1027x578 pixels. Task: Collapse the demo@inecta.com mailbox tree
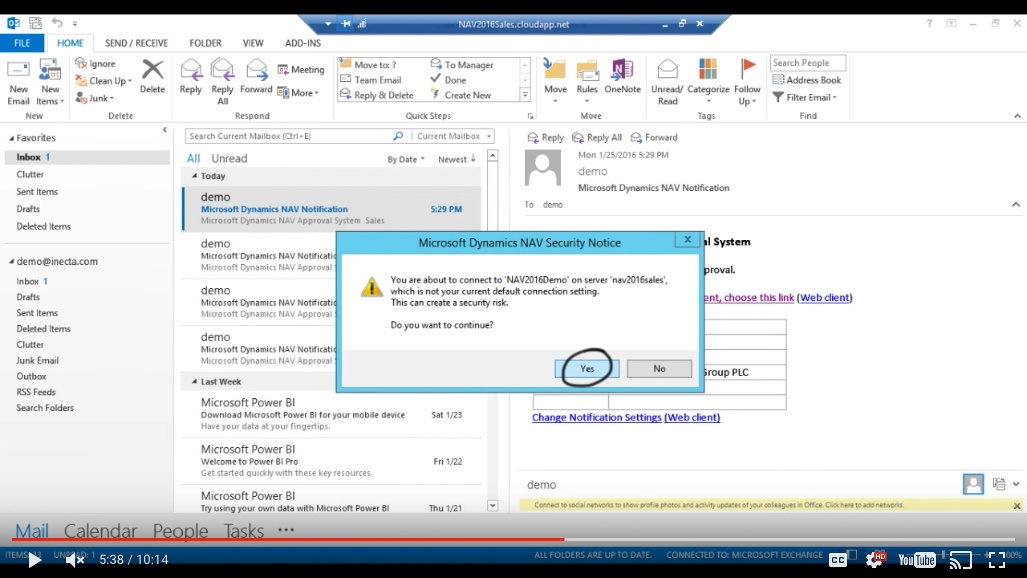(x=11, y=261)
